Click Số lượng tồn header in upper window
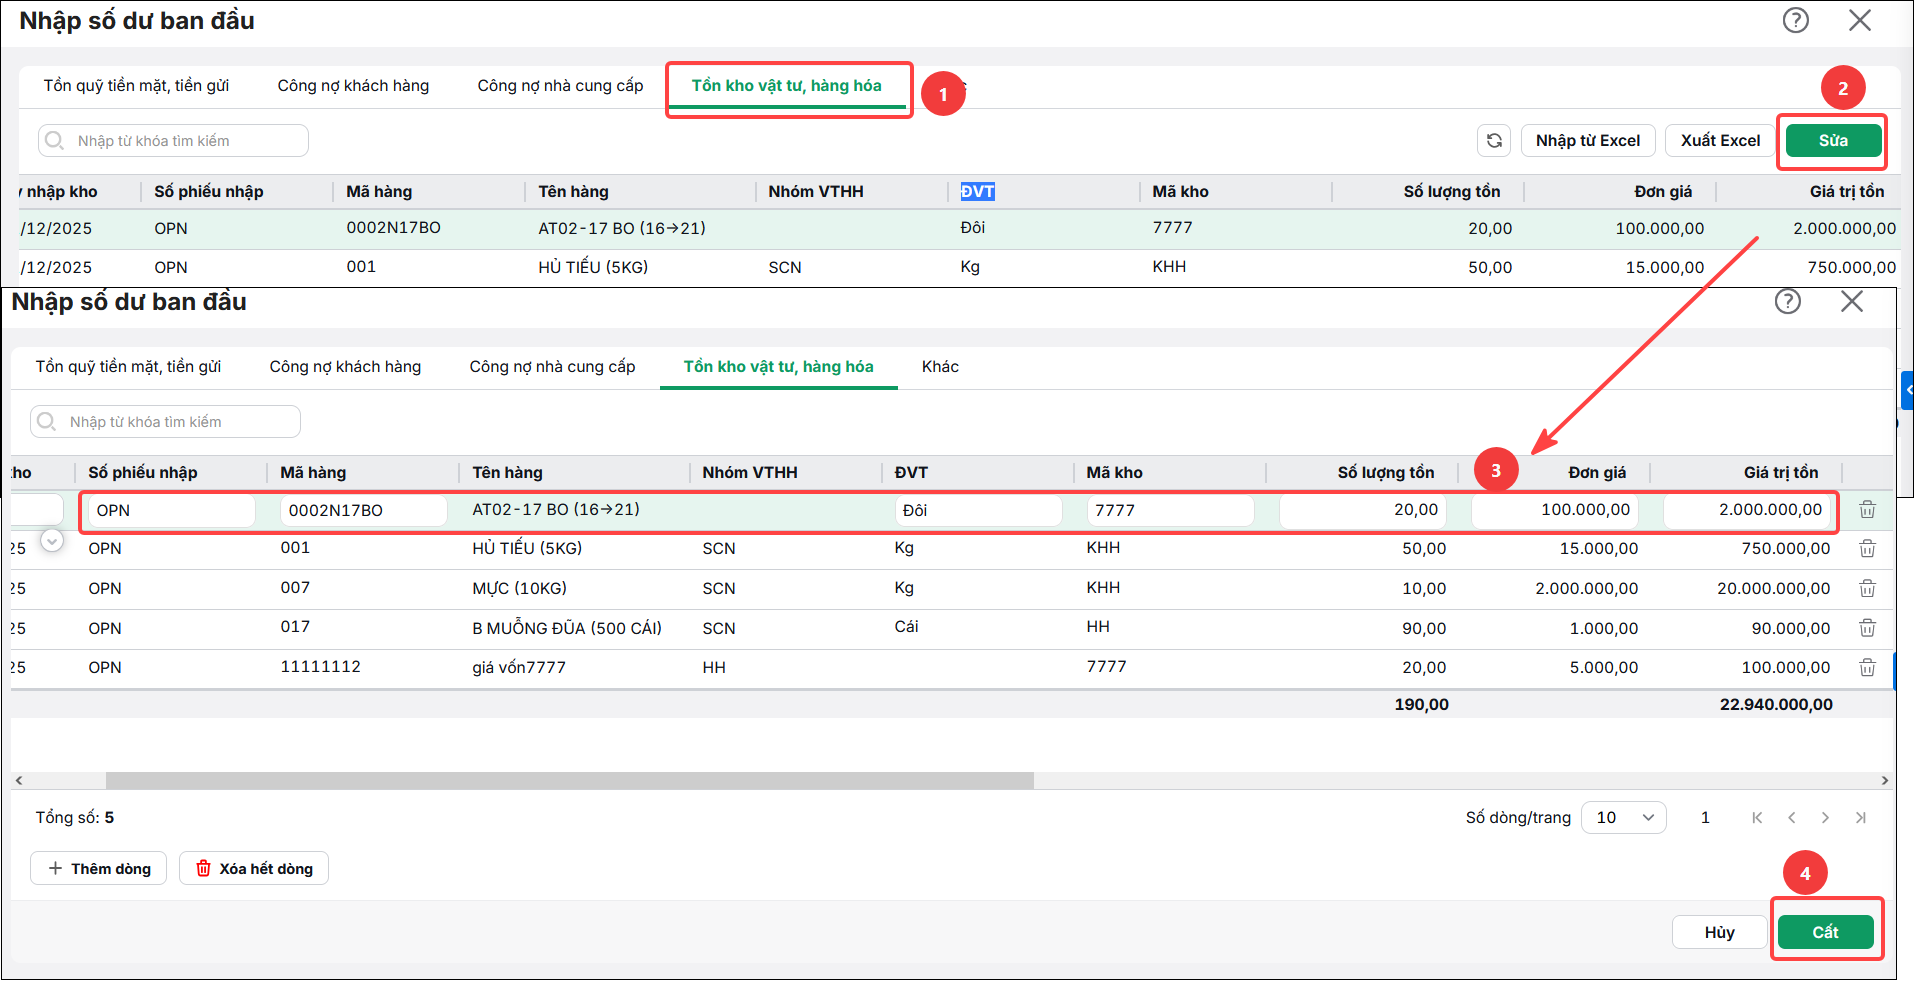The height and width of the screenshot is (989, 1914). click(x=1451, y=192)
